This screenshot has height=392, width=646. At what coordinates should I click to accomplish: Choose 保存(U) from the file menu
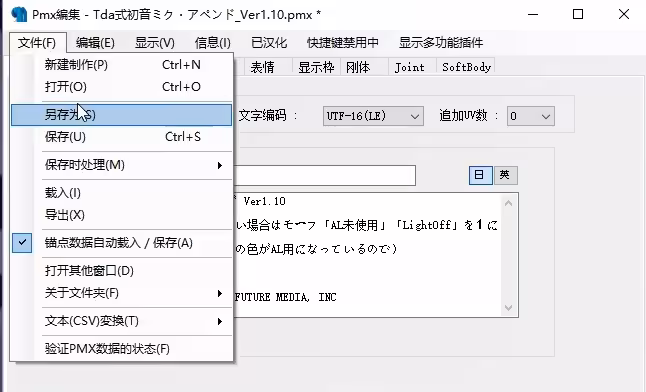coord(122,137)
